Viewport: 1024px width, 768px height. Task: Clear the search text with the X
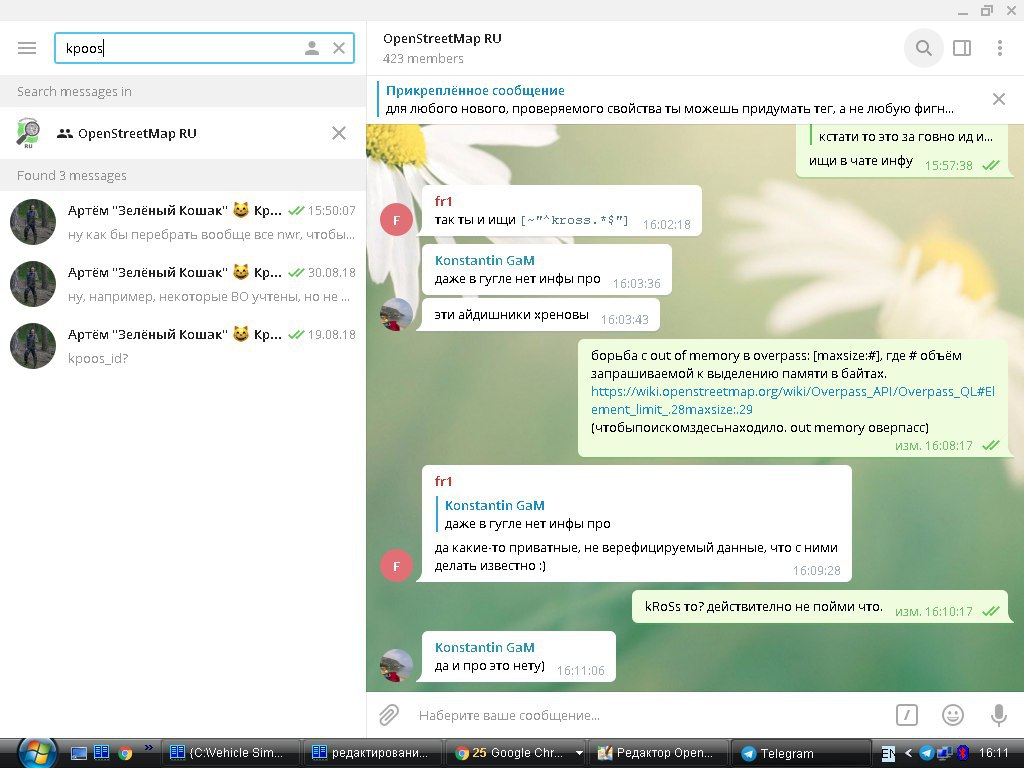[339, 48]
